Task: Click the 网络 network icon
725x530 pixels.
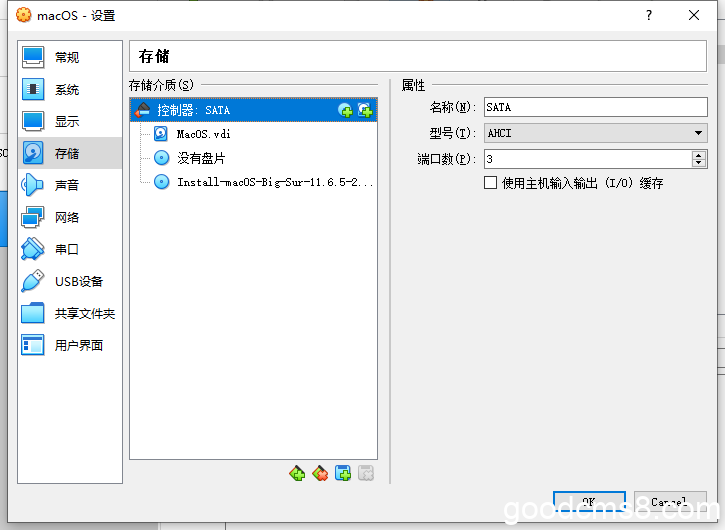Action: 33,217
